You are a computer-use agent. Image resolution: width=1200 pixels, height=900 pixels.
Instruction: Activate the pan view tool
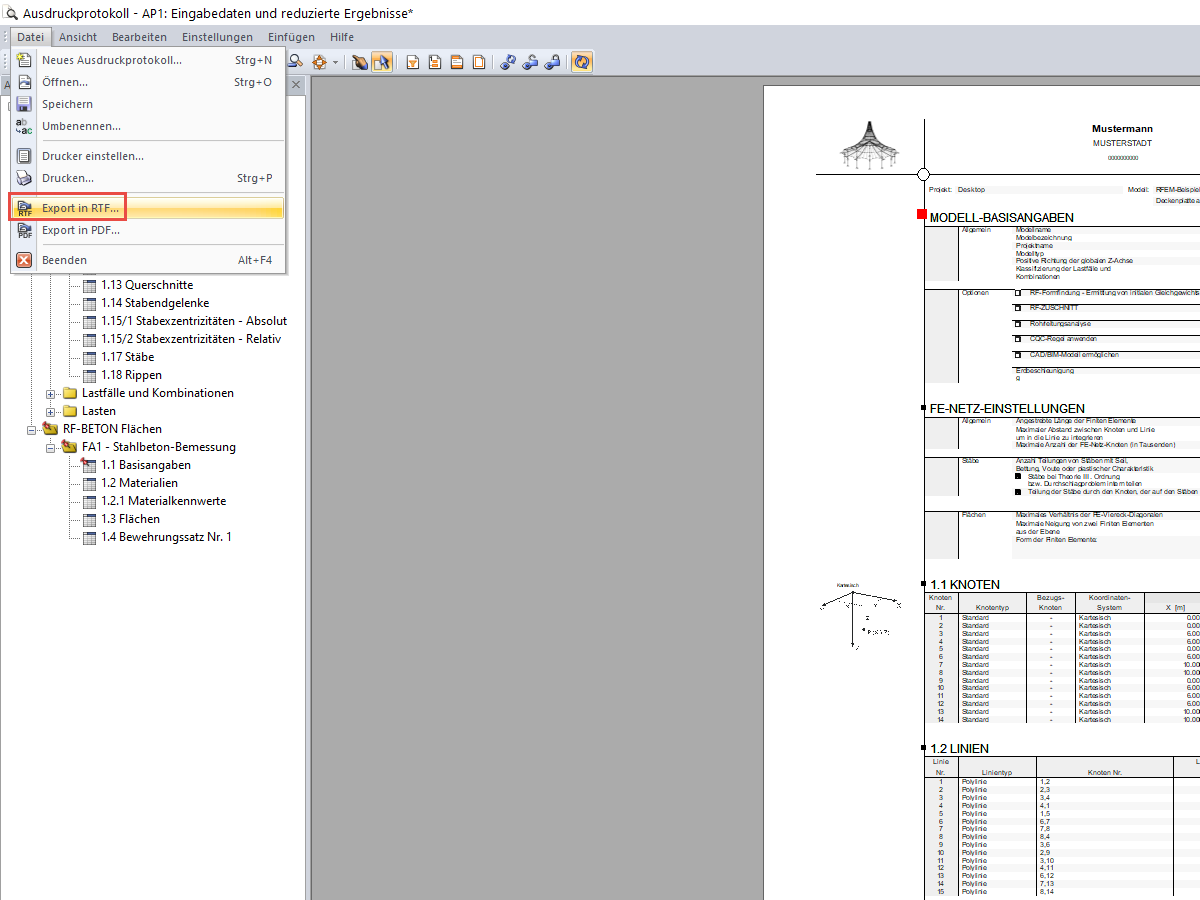320,61
